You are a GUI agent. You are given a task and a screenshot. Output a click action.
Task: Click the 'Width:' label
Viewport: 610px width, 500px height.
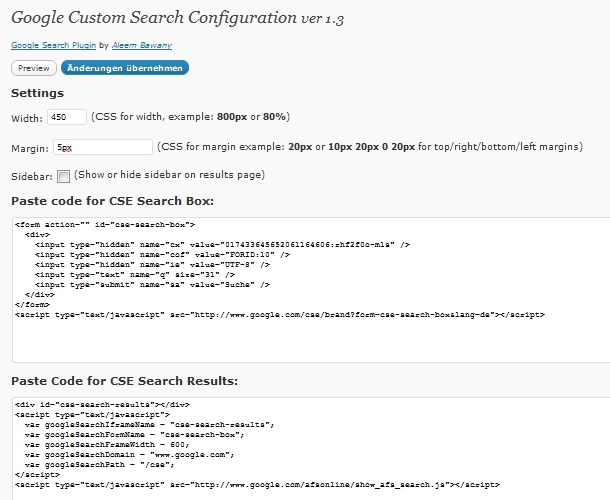coord(27,118)
